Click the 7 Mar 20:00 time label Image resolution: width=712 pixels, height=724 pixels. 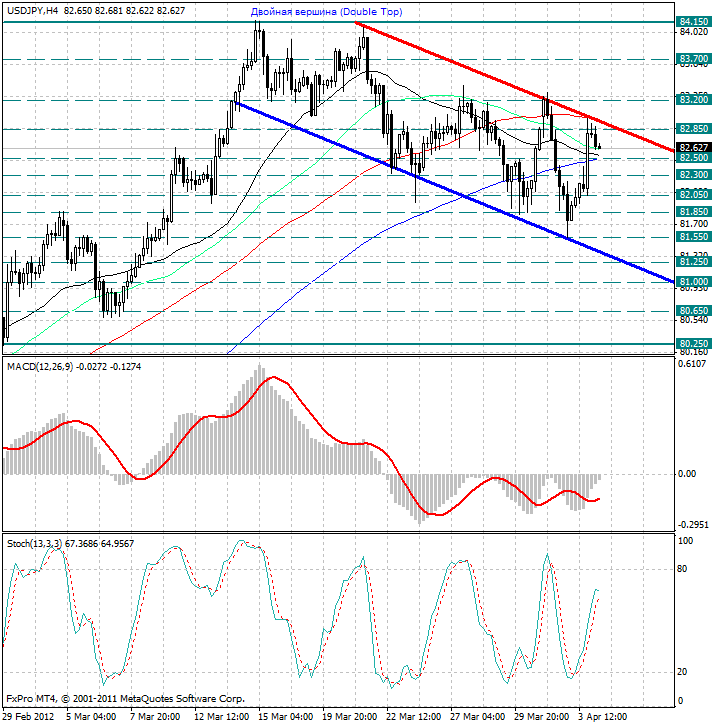[155, 717]
